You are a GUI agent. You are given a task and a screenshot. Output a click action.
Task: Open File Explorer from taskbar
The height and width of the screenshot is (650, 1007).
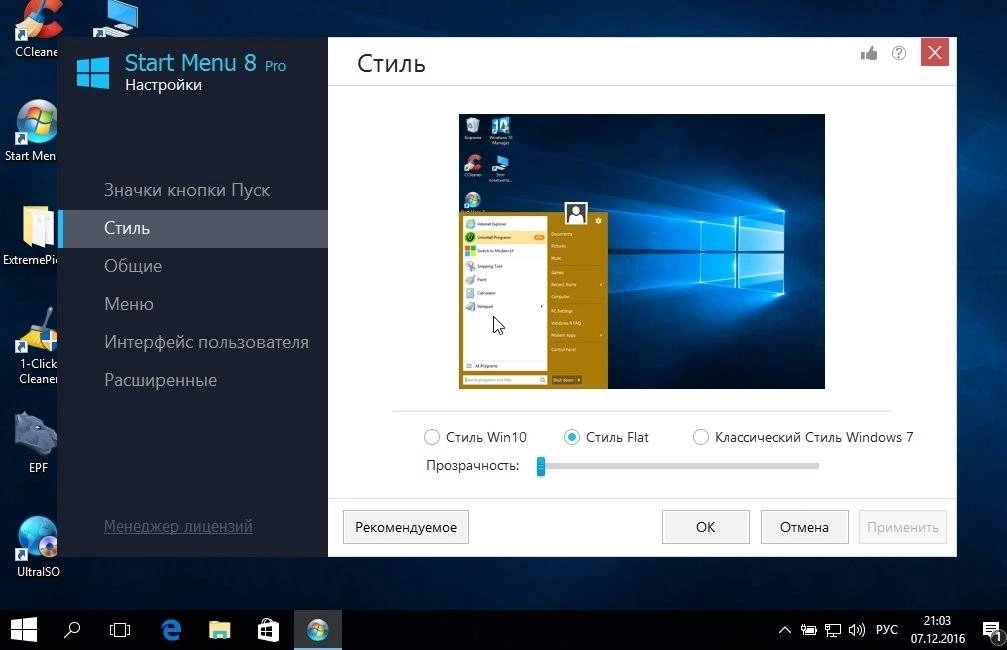[x=220, y=630]
